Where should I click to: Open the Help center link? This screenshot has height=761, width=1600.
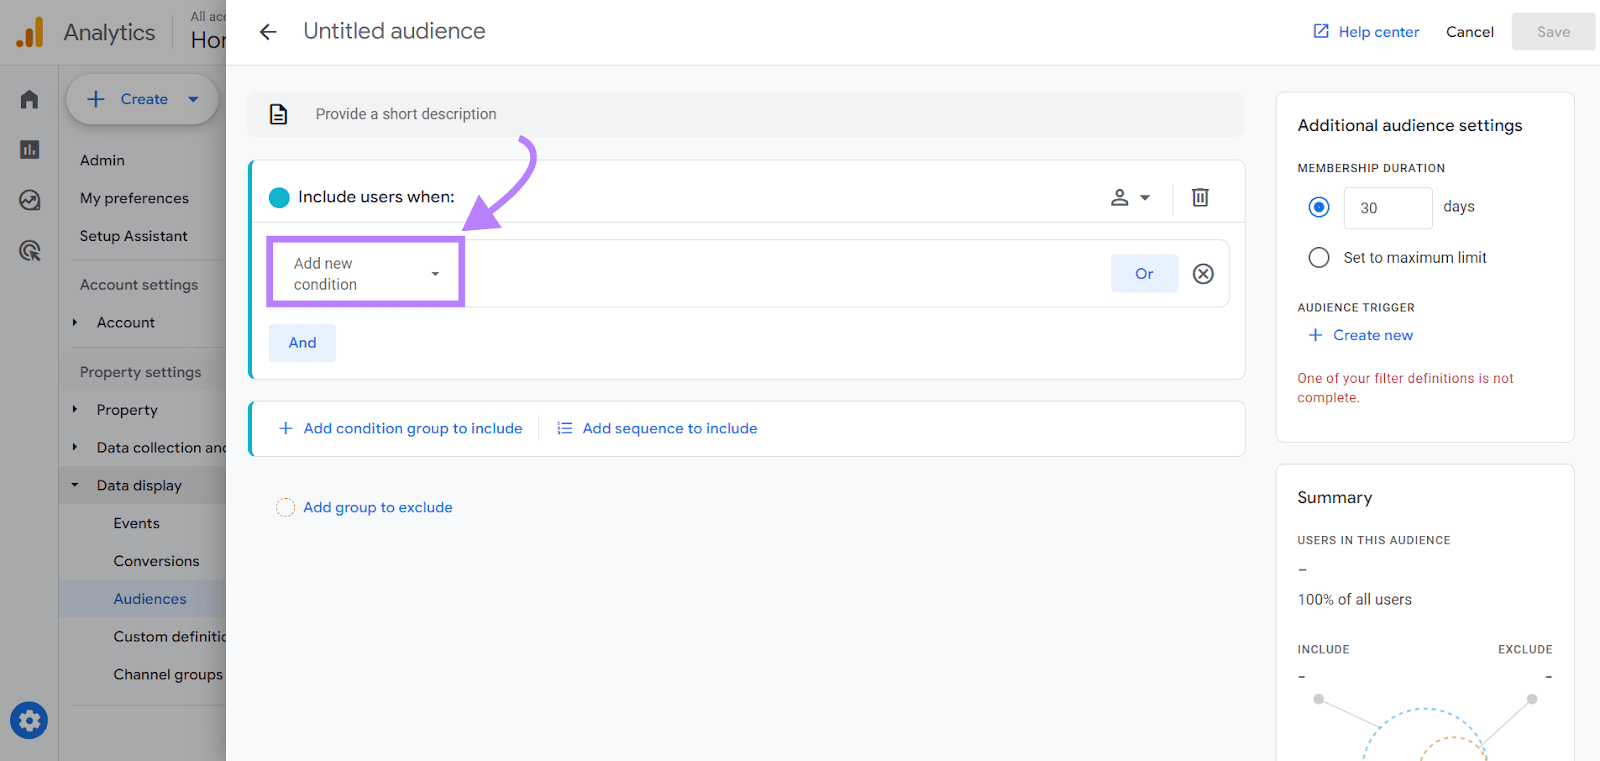[x=1366, y=32]
